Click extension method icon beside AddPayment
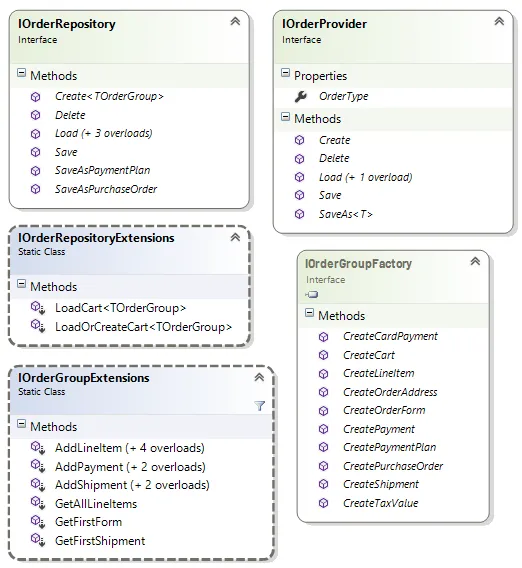Screen dimensions: 522x568 tap(38, 466)
